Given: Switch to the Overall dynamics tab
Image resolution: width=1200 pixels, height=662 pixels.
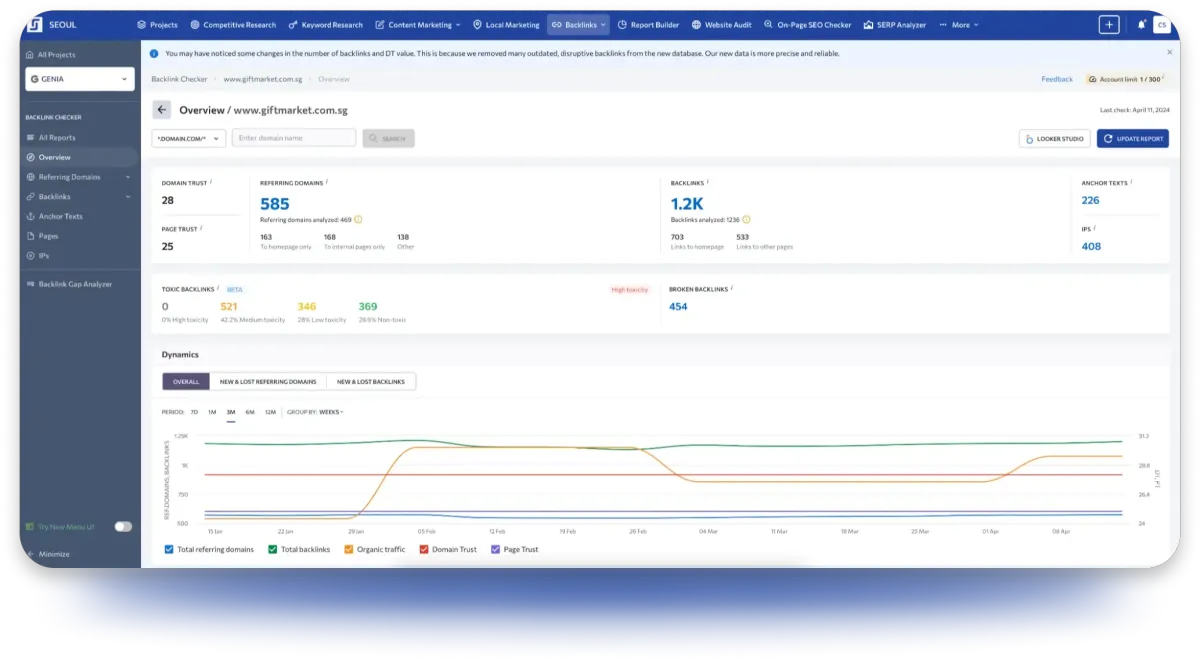Looking at the screenshot, I should (186, 381).
